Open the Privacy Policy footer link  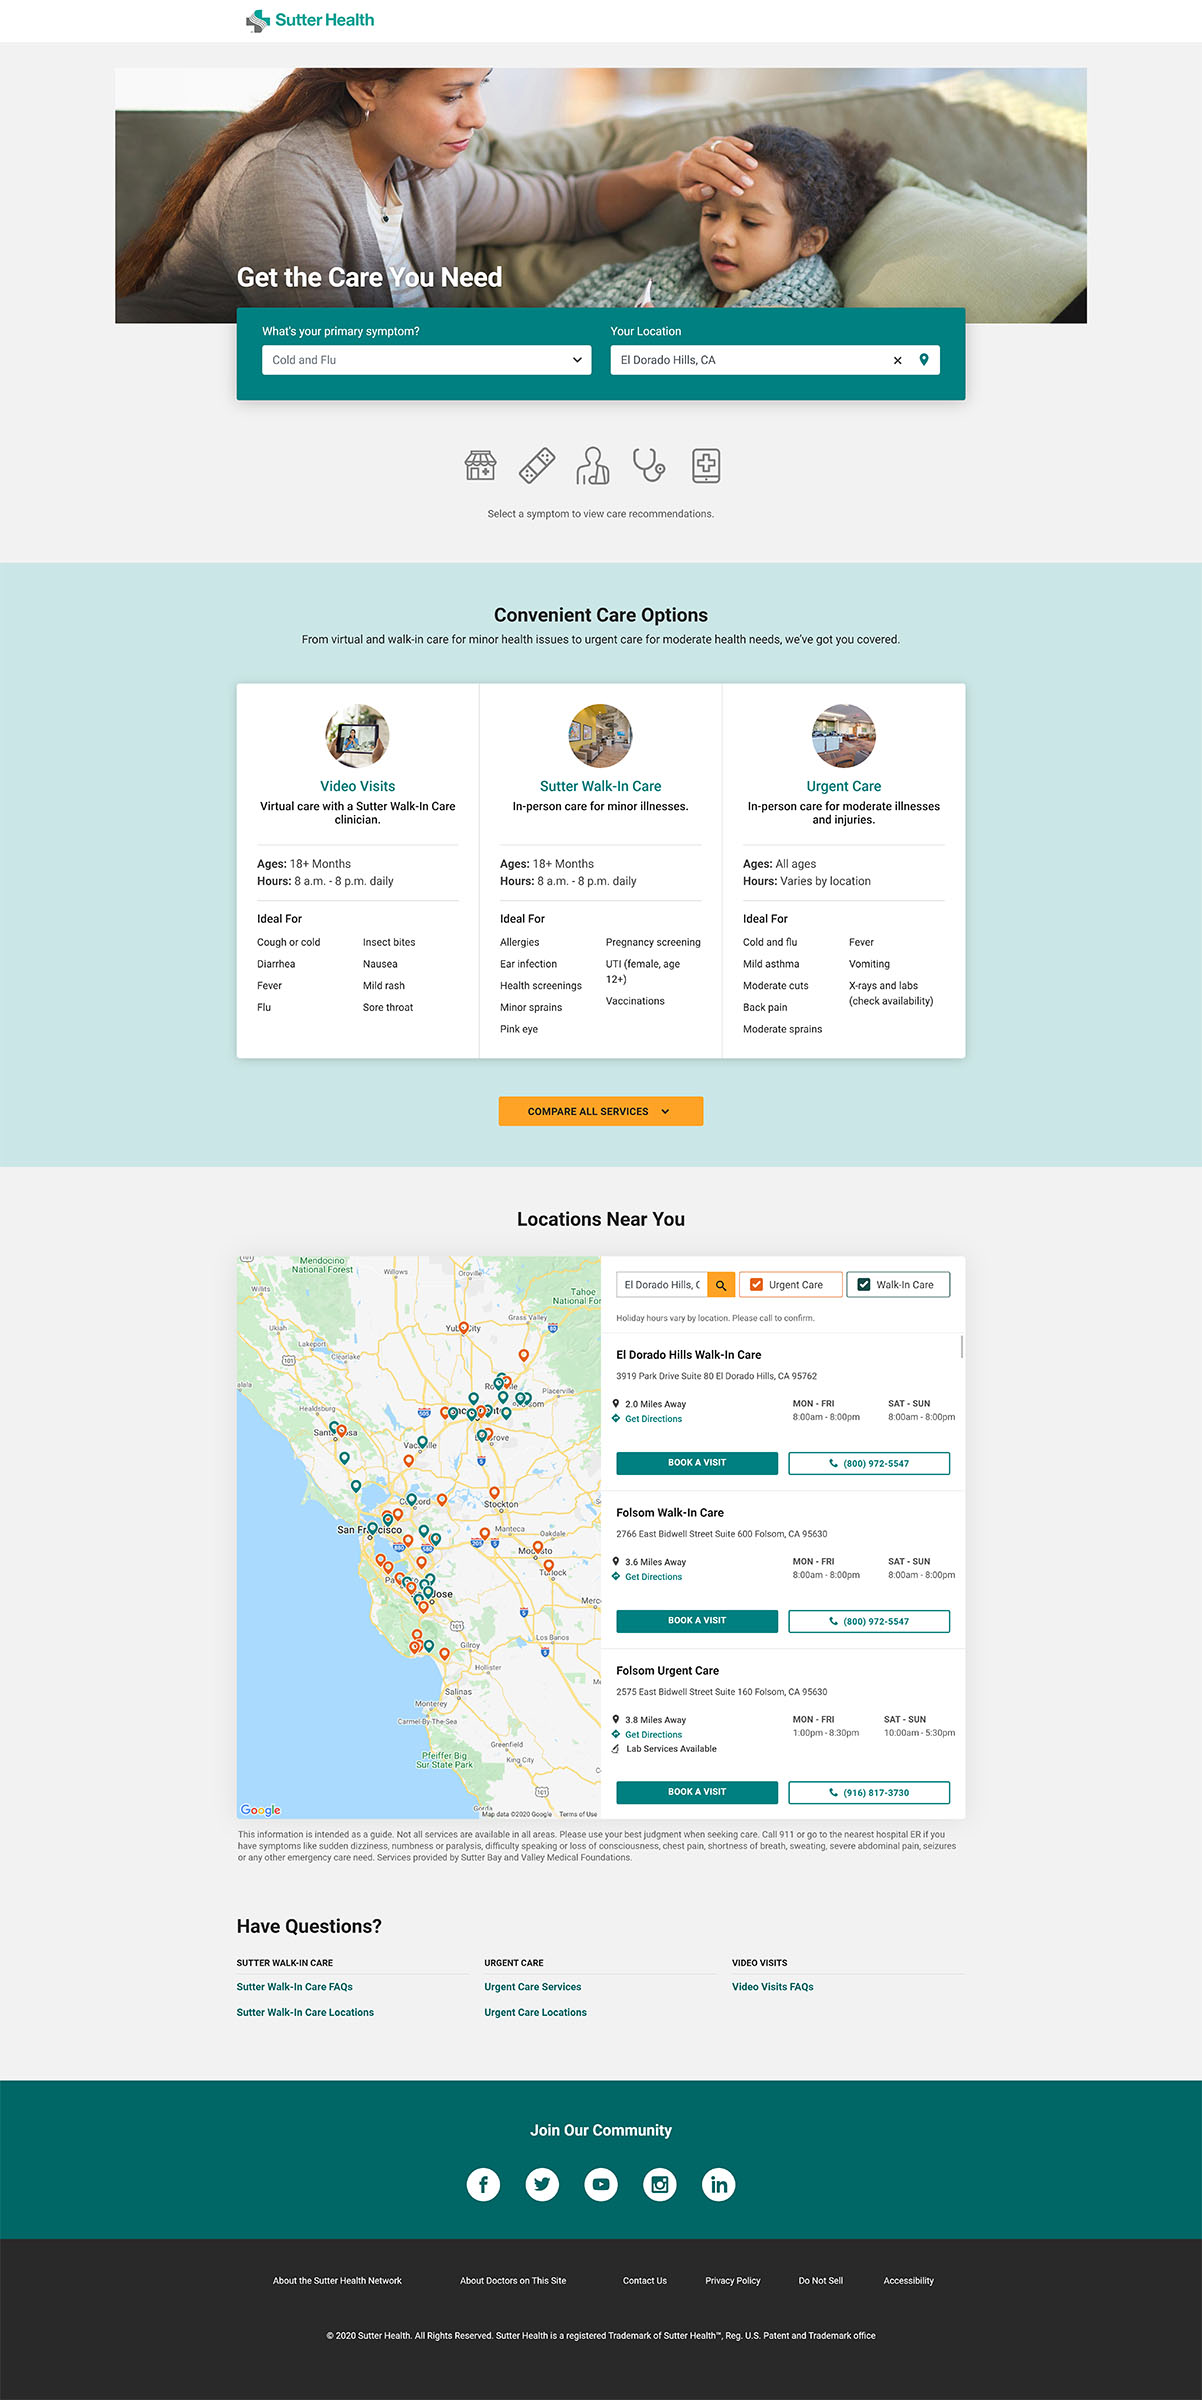[x=733, y=2281]
